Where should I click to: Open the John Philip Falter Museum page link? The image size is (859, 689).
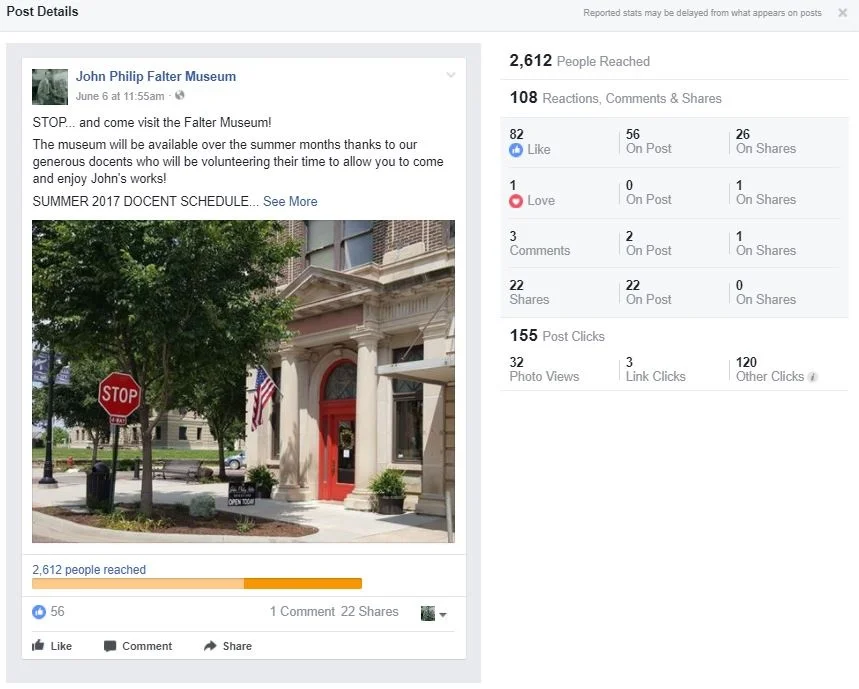point(156,76)
